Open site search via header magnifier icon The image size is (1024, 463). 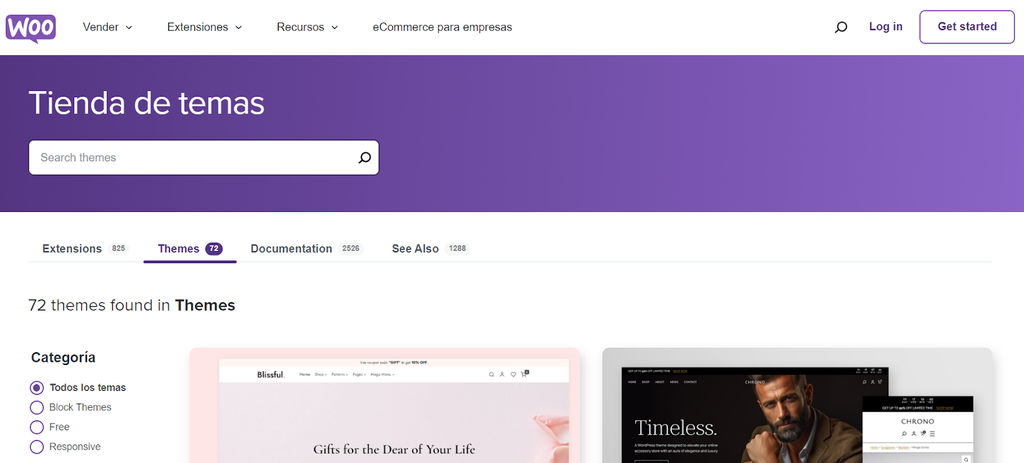click(x=841, y=27)
